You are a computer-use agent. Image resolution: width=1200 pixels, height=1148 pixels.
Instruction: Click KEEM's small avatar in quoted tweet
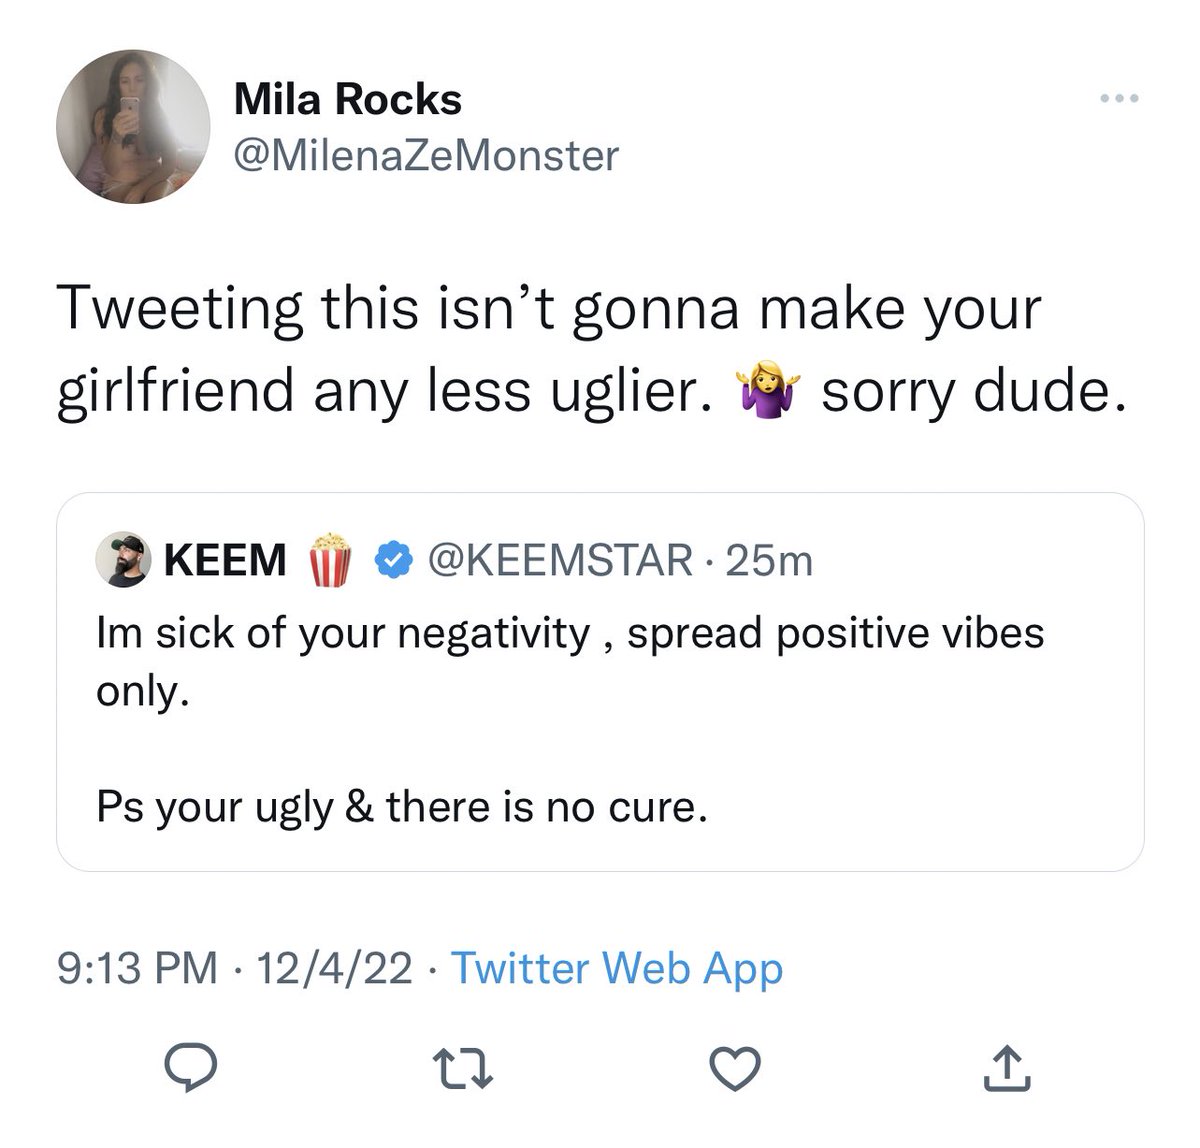coord(125,559)
